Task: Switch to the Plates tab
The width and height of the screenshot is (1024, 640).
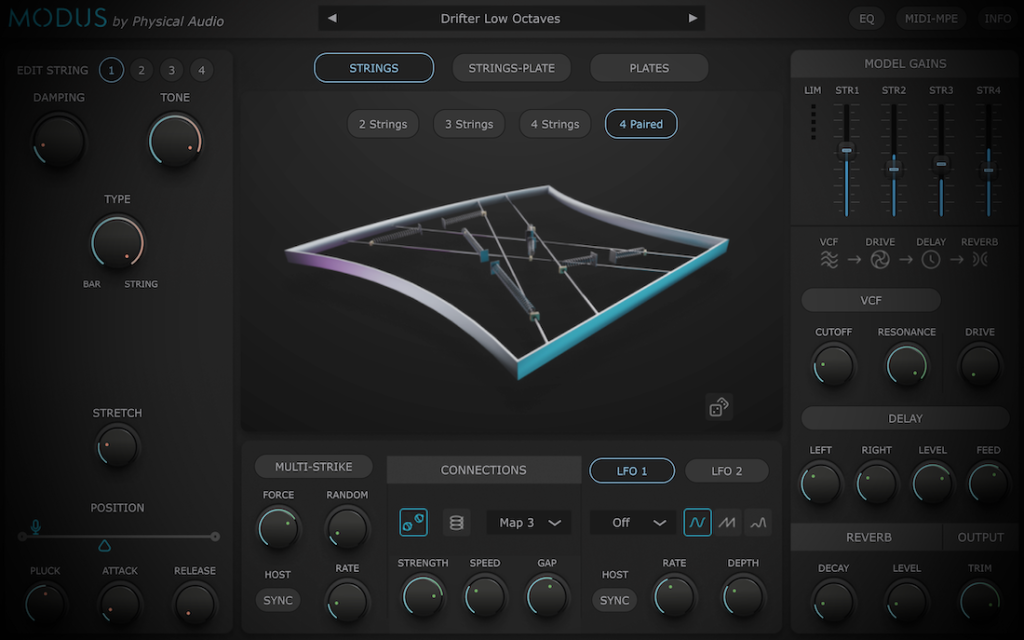Action: [x=648, y=68]
